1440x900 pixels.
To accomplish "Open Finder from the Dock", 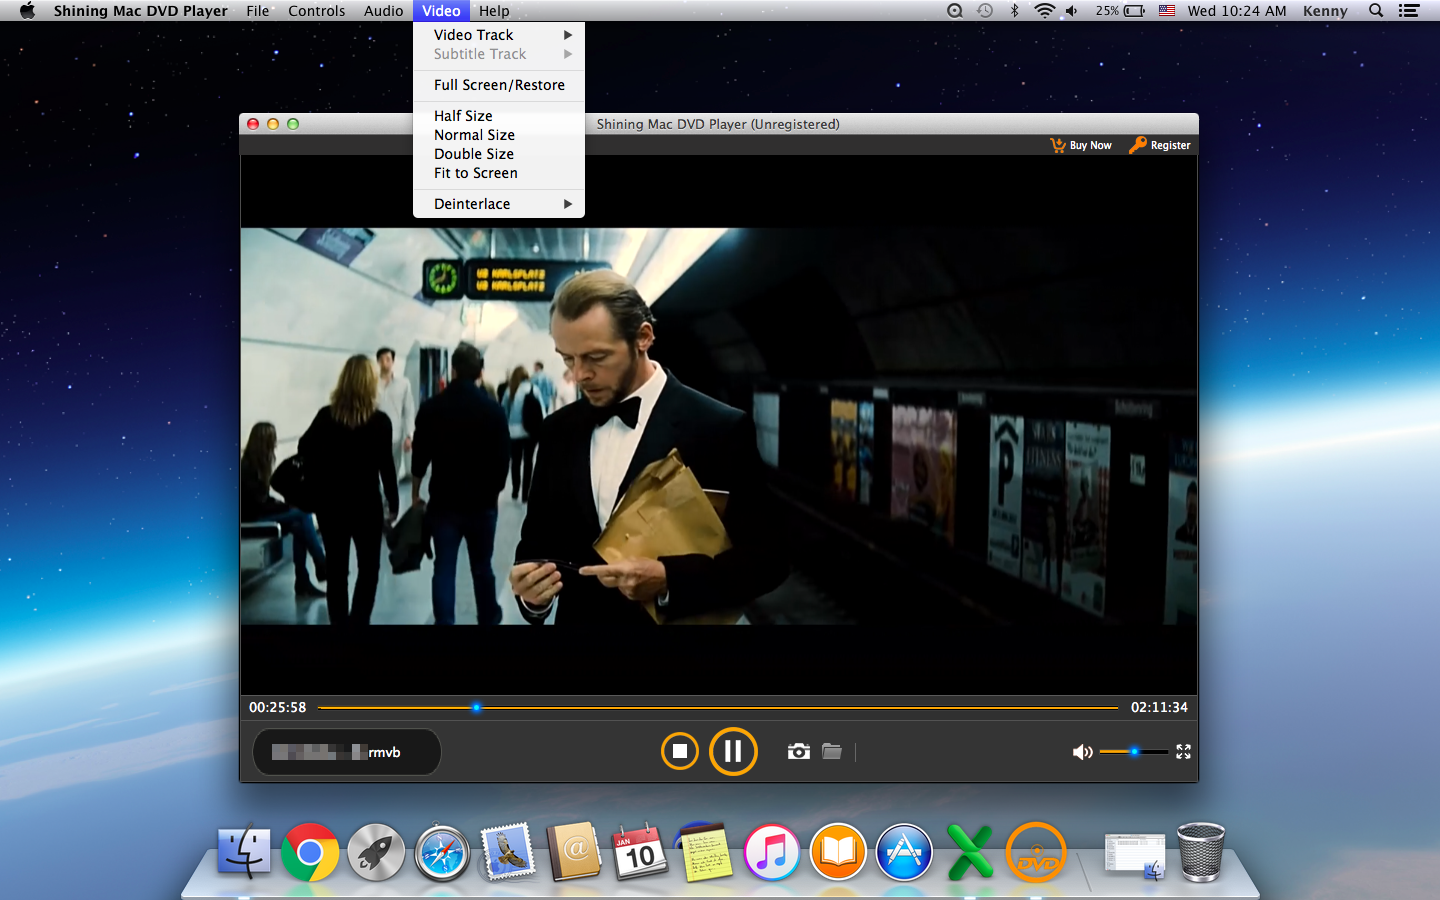I will click(244, 852).
